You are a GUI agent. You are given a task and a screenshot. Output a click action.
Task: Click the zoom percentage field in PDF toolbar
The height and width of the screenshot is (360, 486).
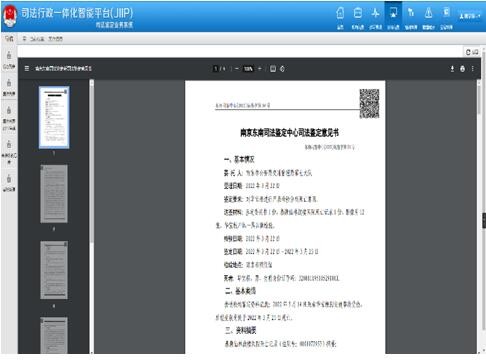click(x=248, y=69)
